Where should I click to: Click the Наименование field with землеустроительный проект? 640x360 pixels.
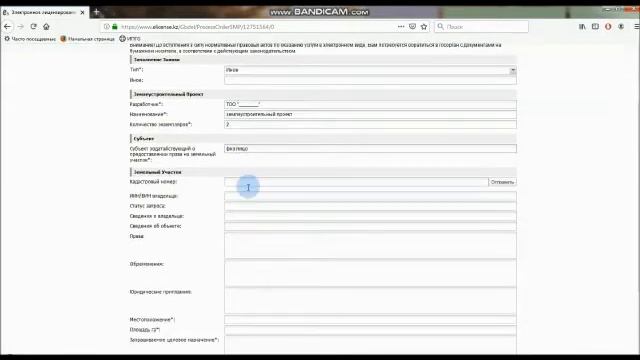370,115
